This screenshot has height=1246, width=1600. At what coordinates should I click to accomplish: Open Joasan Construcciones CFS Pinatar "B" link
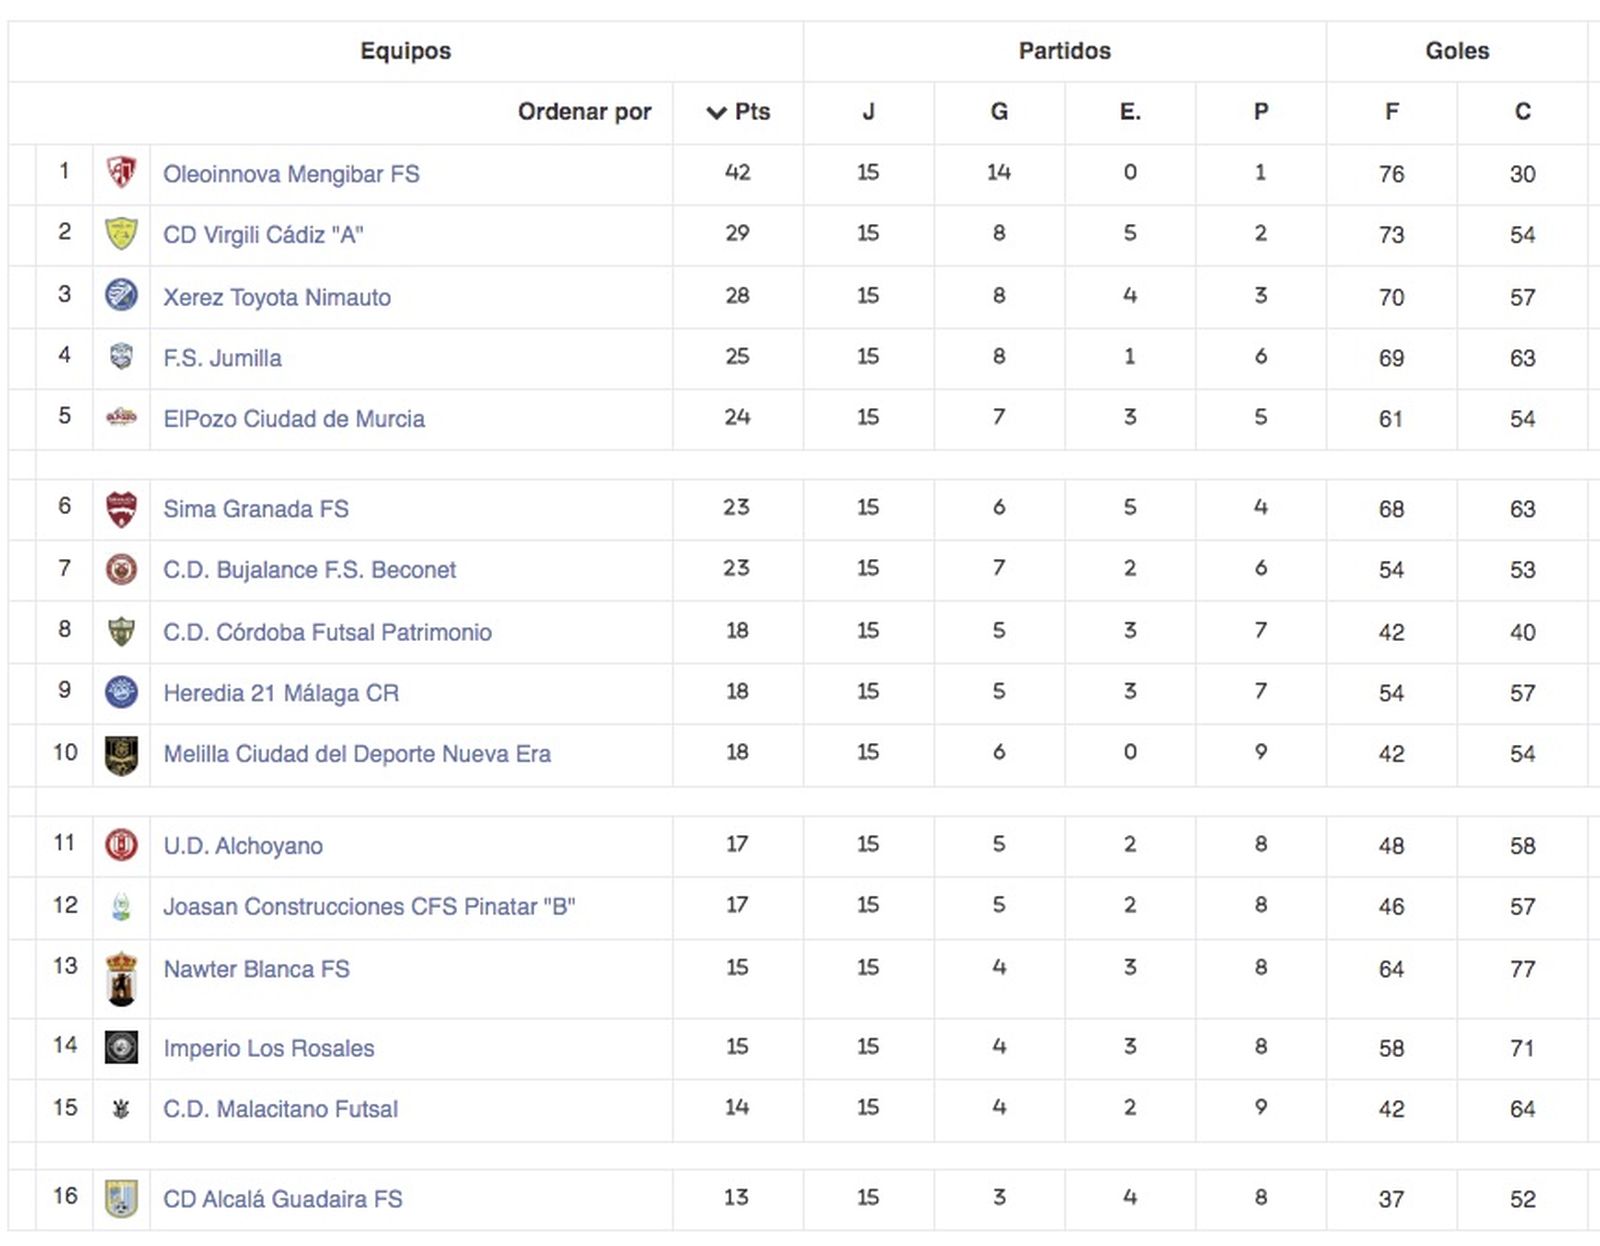[369, 907]
